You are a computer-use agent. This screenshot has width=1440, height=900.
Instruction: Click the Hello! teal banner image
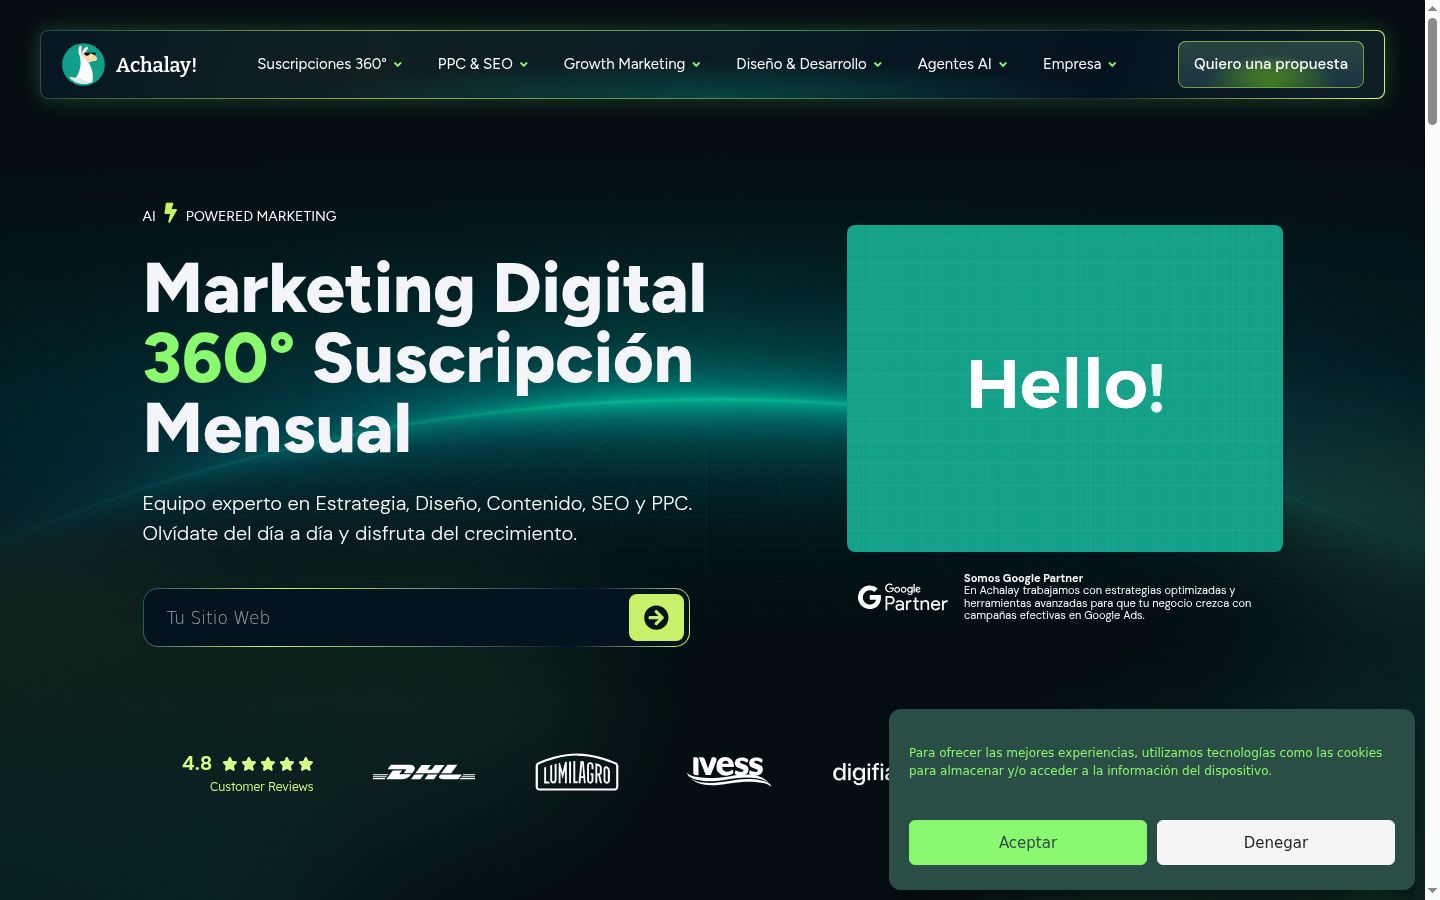(1065, 388)
